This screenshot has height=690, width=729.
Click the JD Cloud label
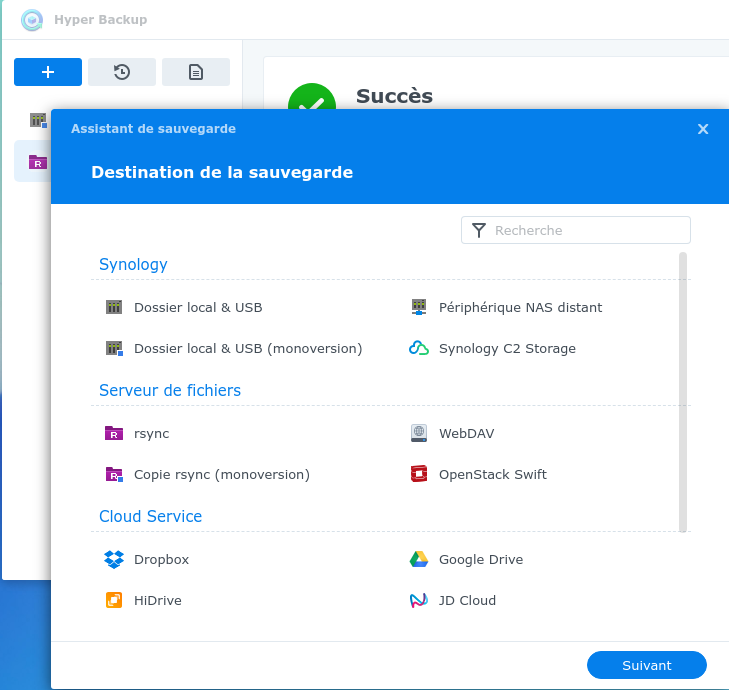pos(467,600)
